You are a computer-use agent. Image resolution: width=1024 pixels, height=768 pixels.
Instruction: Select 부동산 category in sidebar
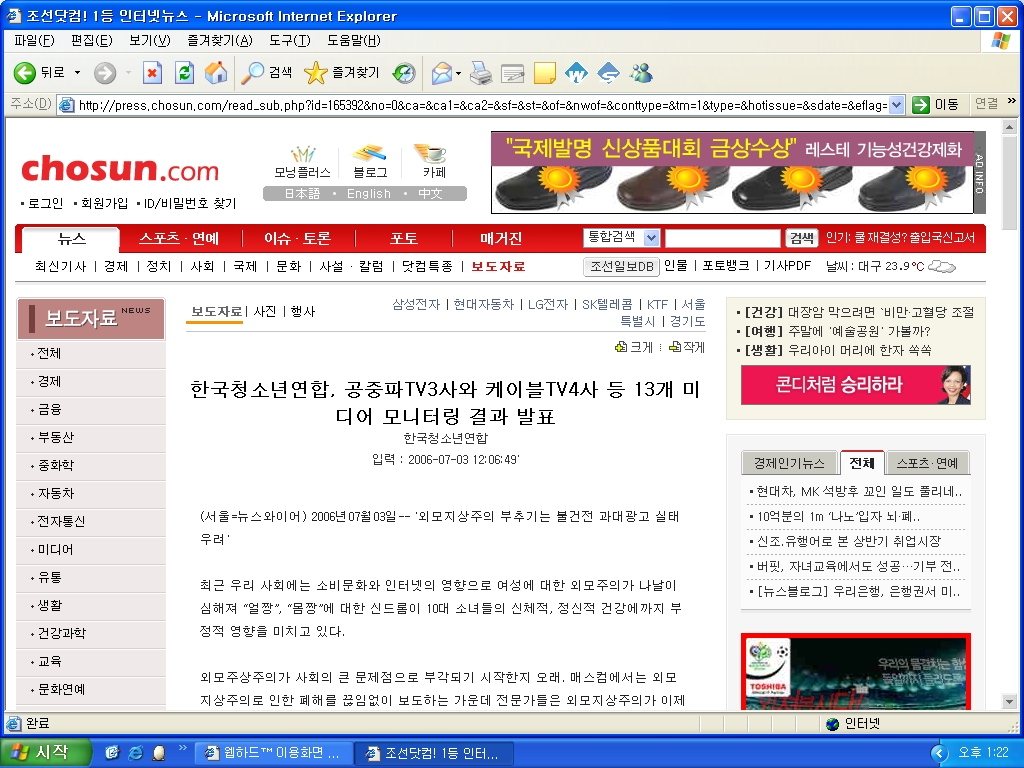click(x=56, y=437)
